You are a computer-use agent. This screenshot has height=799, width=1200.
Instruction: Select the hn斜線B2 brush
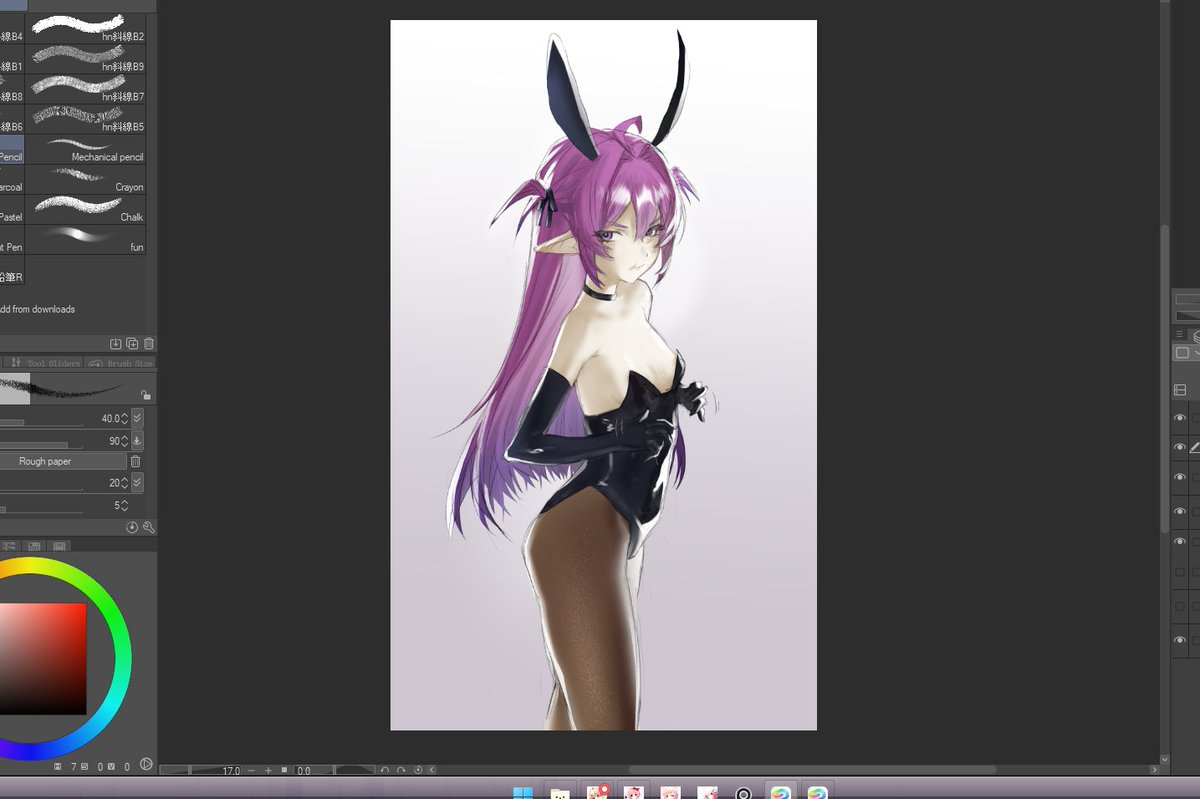(x=85, y=28)
